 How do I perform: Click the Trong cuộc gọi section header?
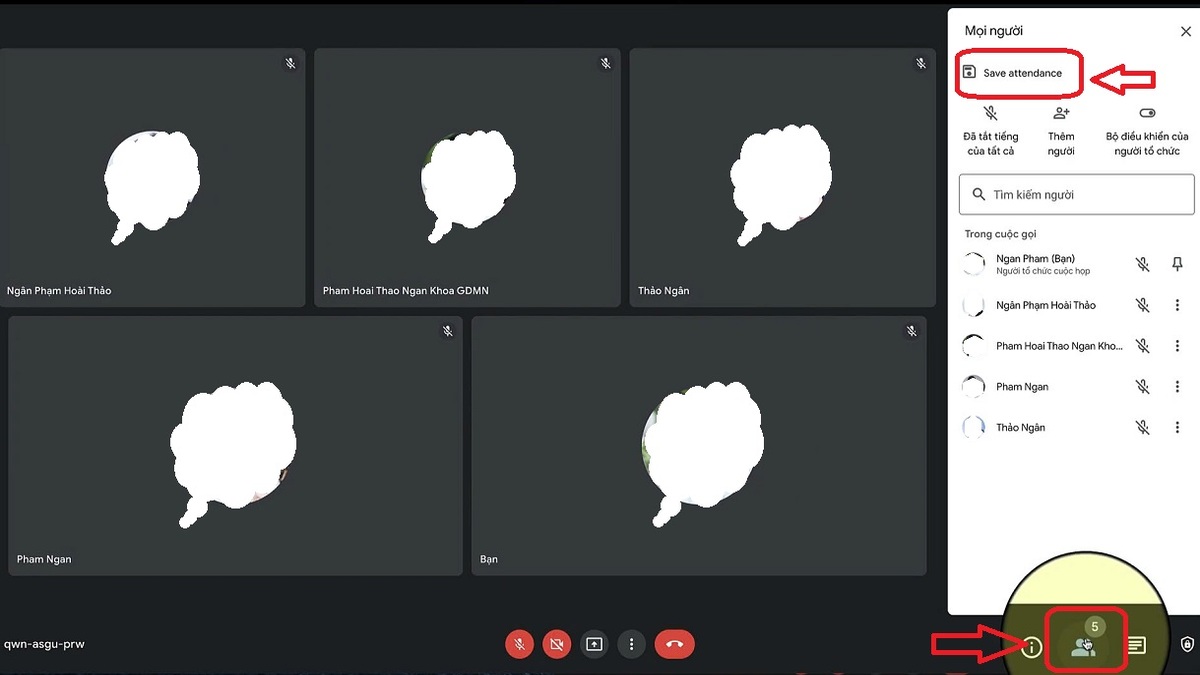(1000, 234)
